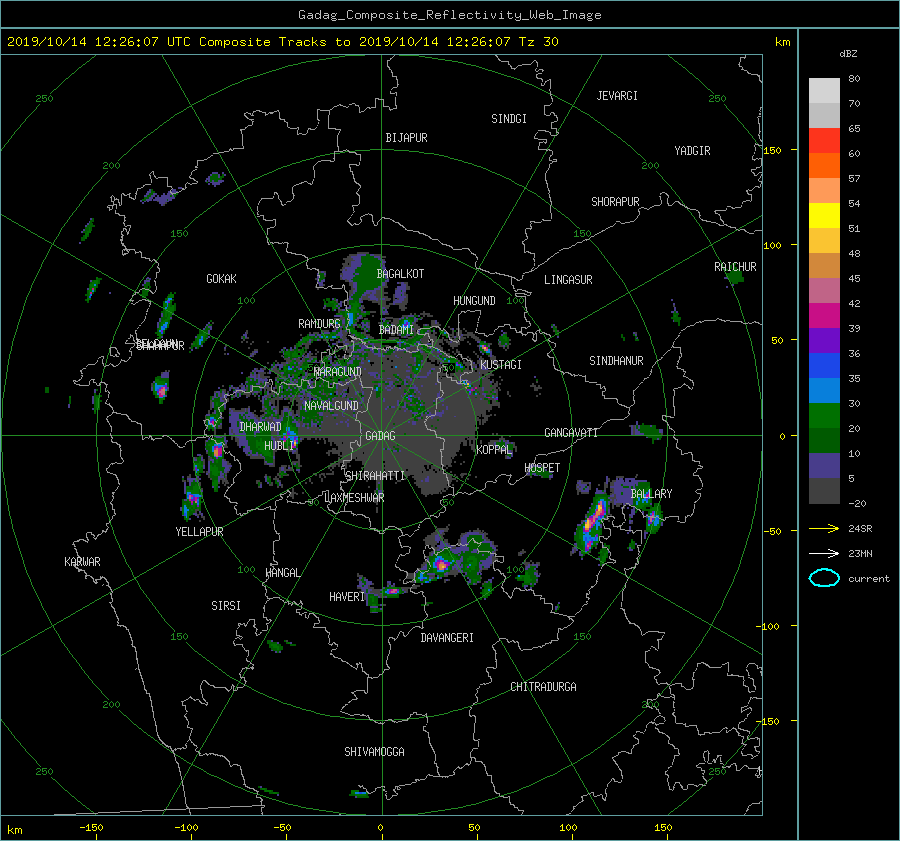Image resolution: width=900 pixels, height=841 pixels.
Task: Select the JEVARGI label
Action: click(x=617, y=96)
